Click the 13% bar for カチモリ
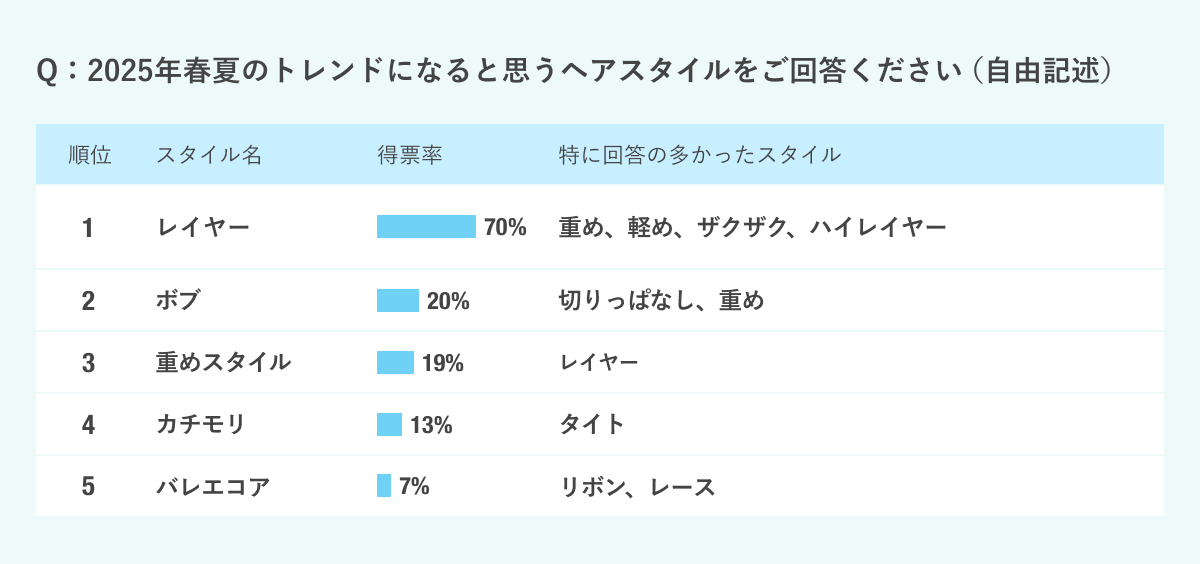Screen dimensions: 1200x564 coord(389,424)
